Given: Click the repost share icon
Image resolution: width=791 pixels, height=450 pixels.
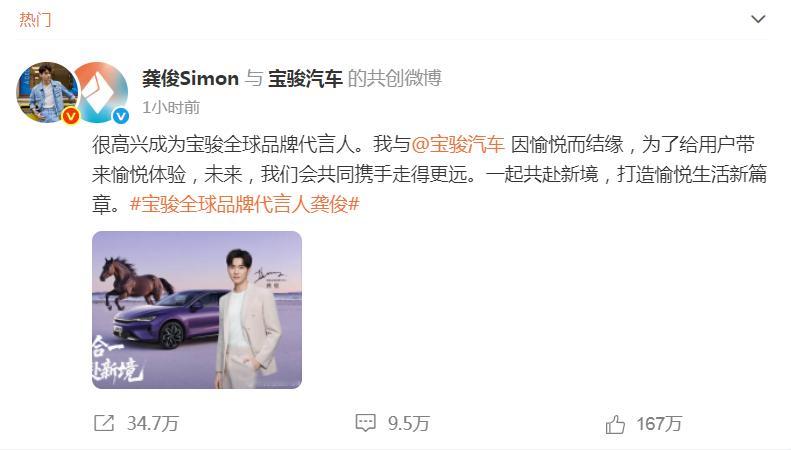Looking at the screenshot, I should click(104, 423).
